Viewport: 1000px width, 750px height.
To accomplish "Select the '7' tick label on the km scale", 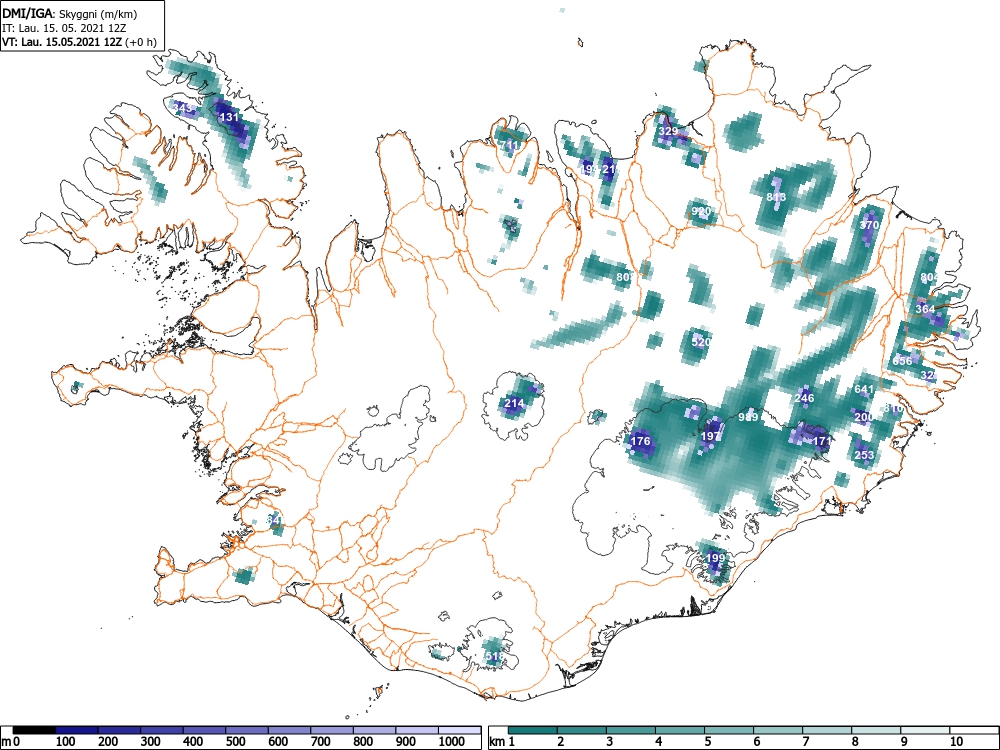I will pyautogui.click(x=805, y=741).
